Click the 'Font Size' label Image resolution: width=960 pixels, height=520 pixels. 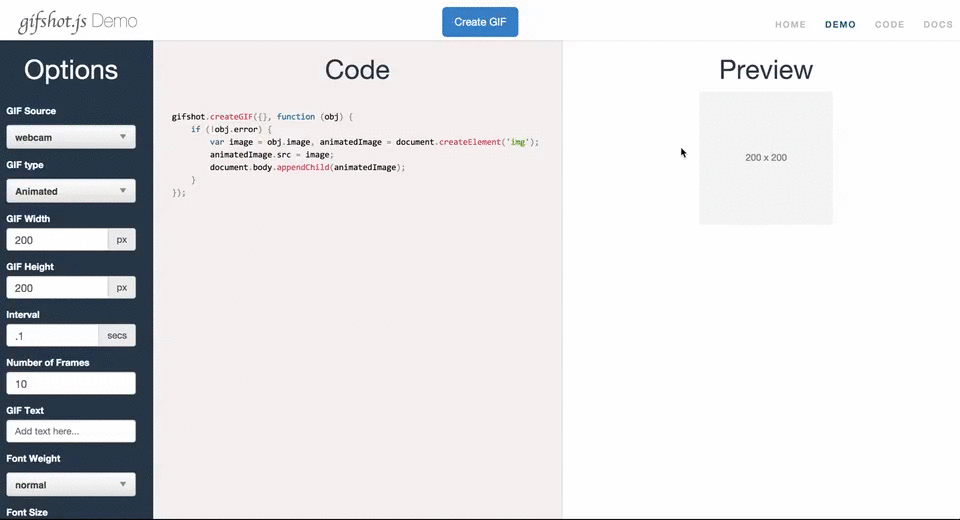[27, 513]
